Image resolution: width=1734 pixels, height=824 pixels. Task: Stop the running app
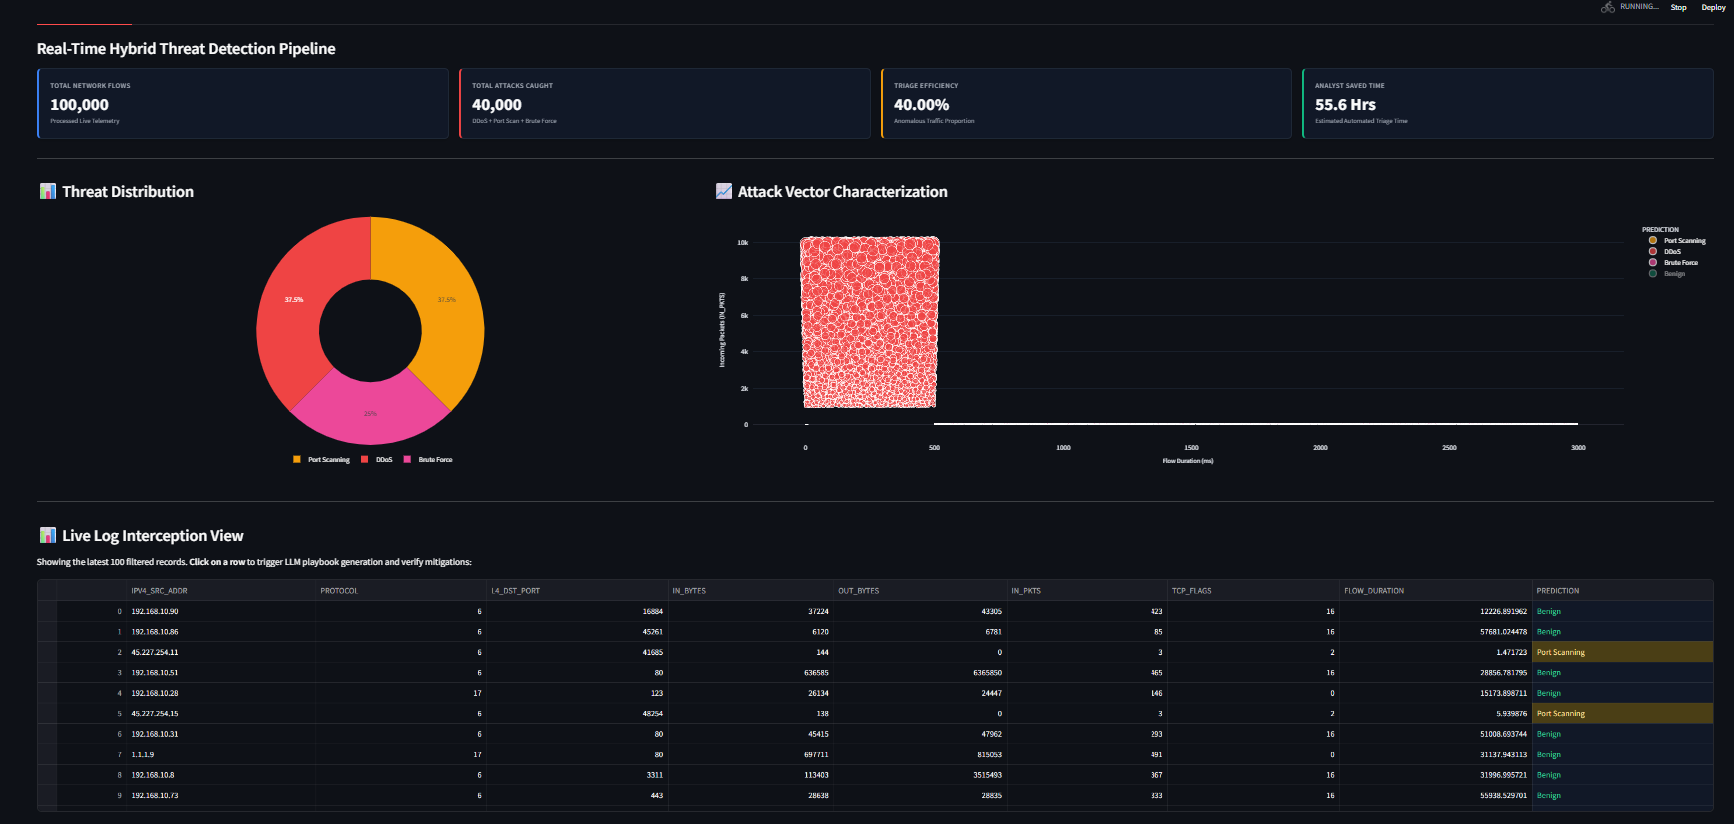click(1678, 7)
